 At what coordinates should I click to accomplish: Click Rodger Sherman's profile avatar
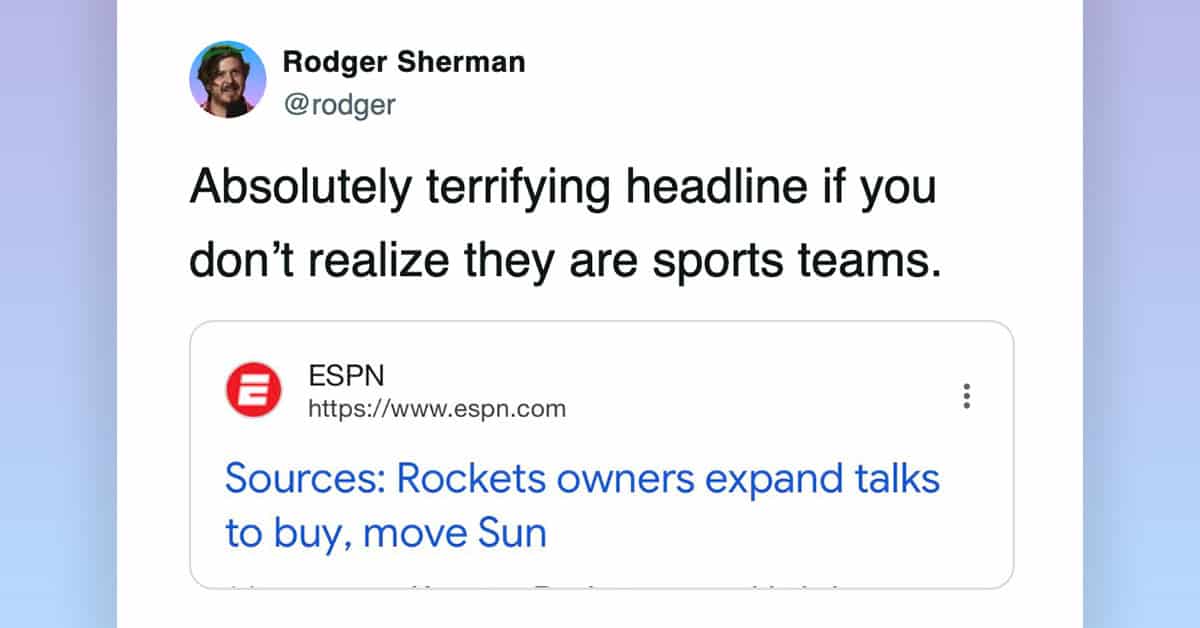pos(228,80)
